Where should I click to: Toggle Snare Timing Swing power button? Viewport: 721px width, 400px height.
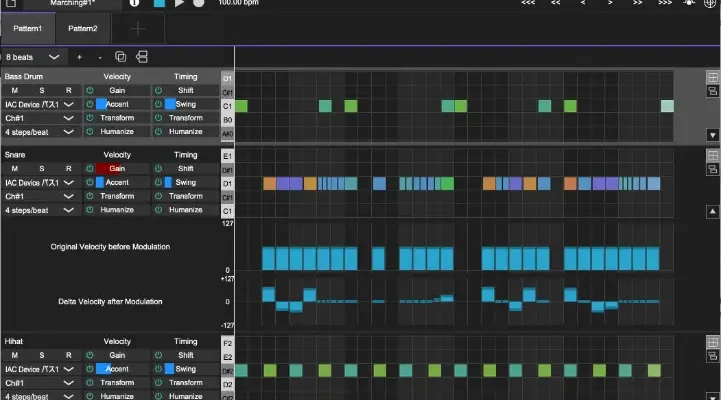coord(158,183)
